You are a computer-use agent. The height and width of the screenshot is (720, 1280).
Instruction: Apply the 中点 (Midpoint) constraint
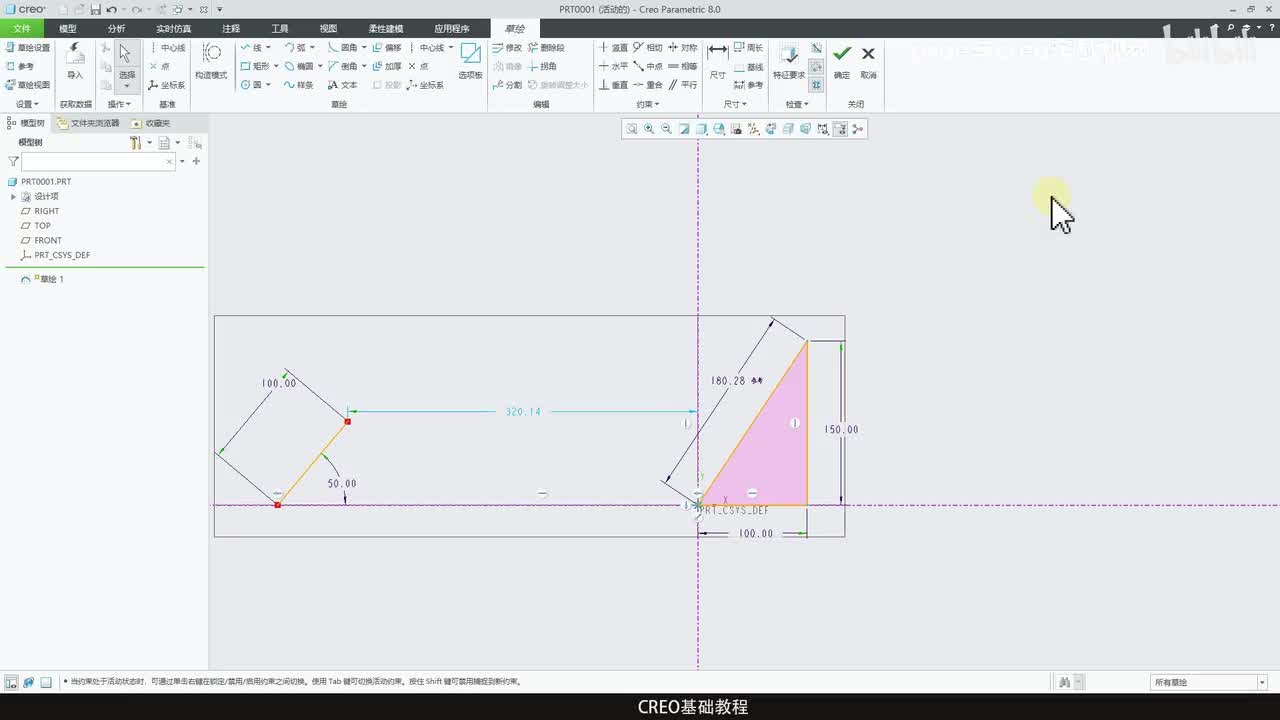coord(648,66)
